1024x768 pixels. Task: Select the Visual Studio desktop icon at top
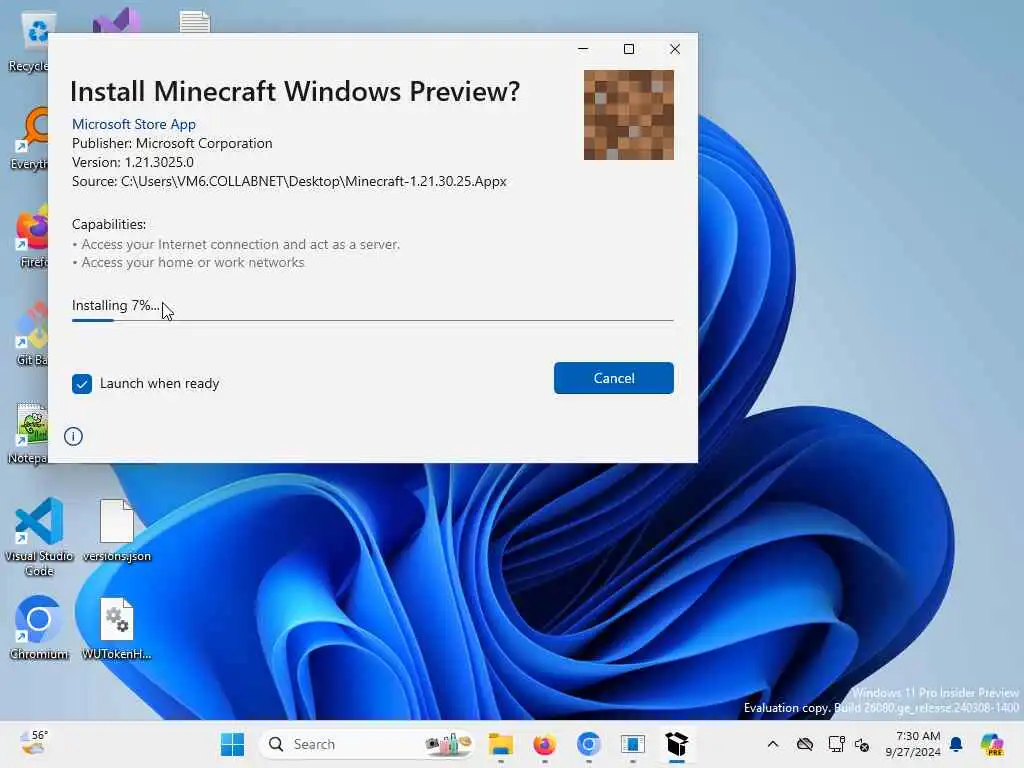[116, 21]
